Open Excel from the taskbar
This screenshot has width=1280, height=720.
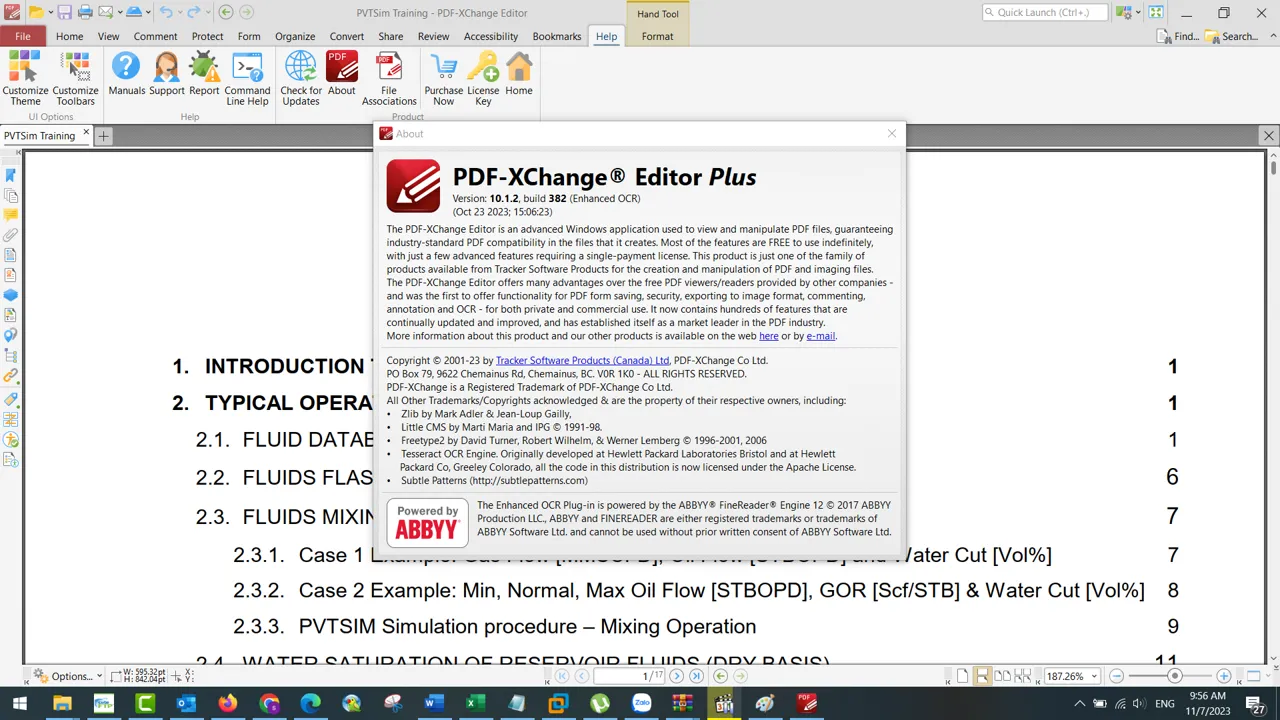[475, 704]
